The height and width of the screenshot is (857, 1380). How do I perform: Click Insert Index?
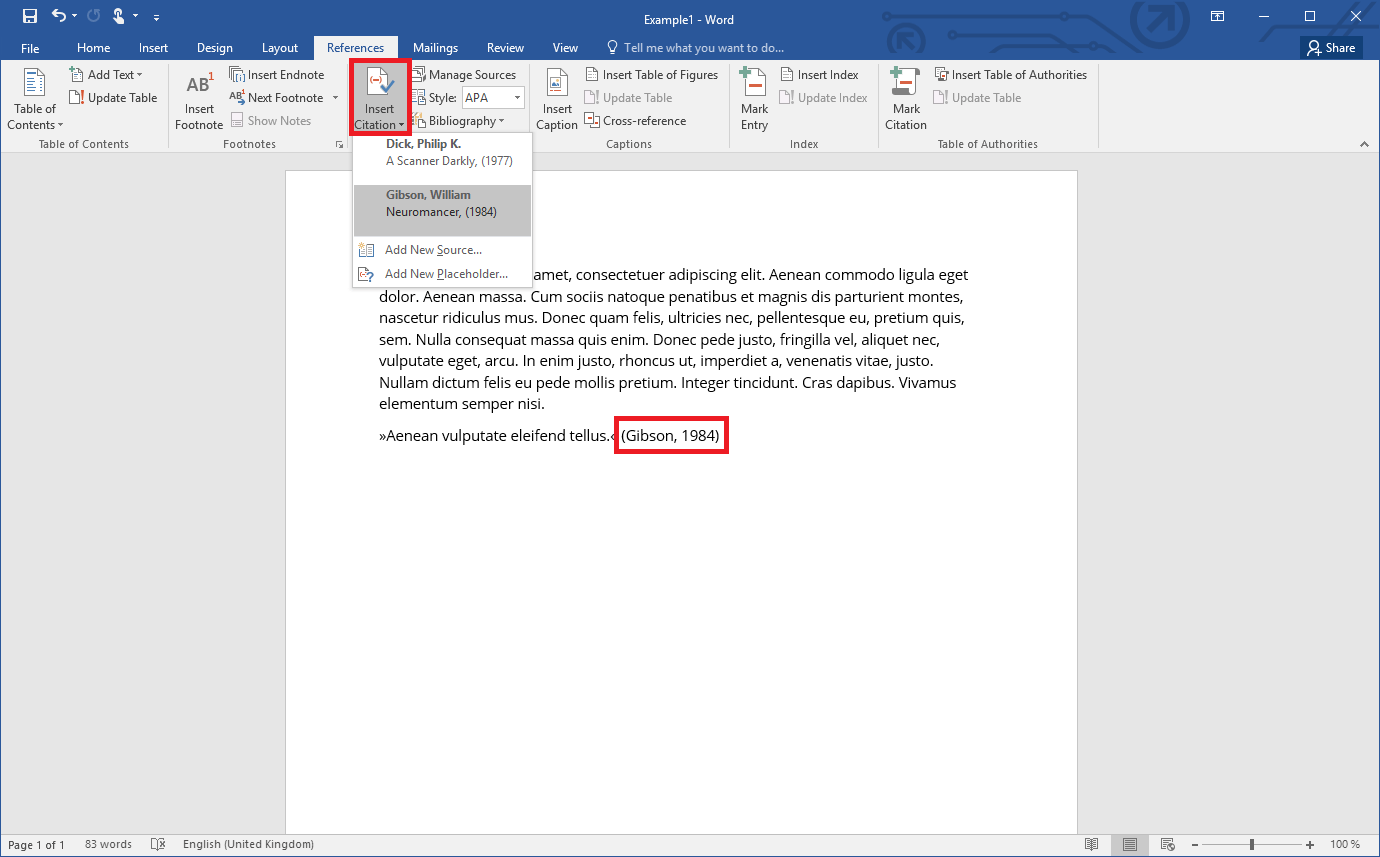819,75
